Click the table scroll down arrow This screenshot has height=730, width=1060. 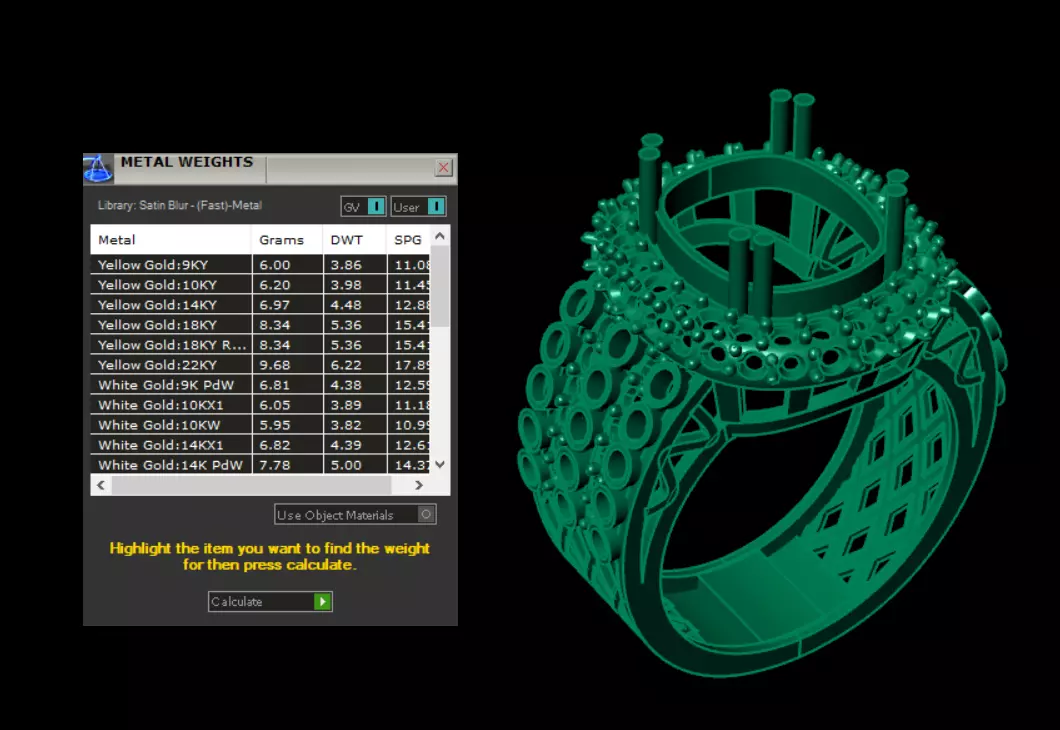pyautogui.click(x=440, y=464)
